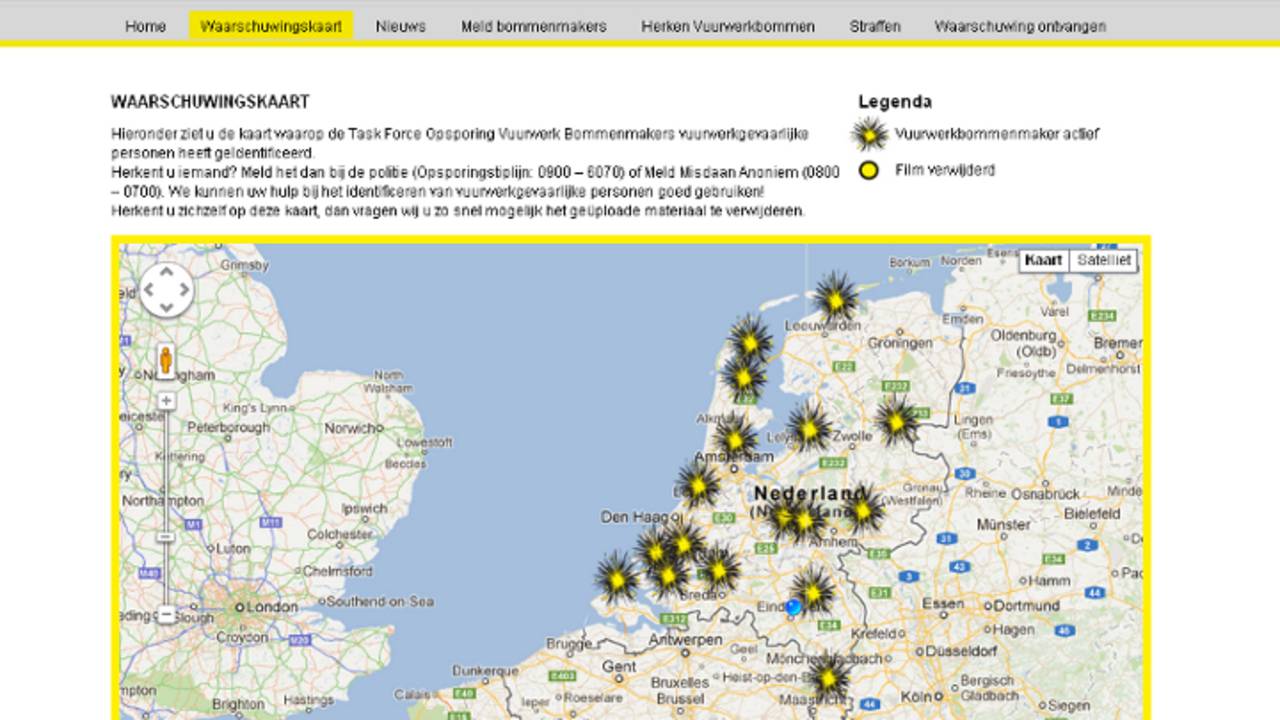Click the Antwerpen label on the map
Screen dimensions: 1280x720
685,639
